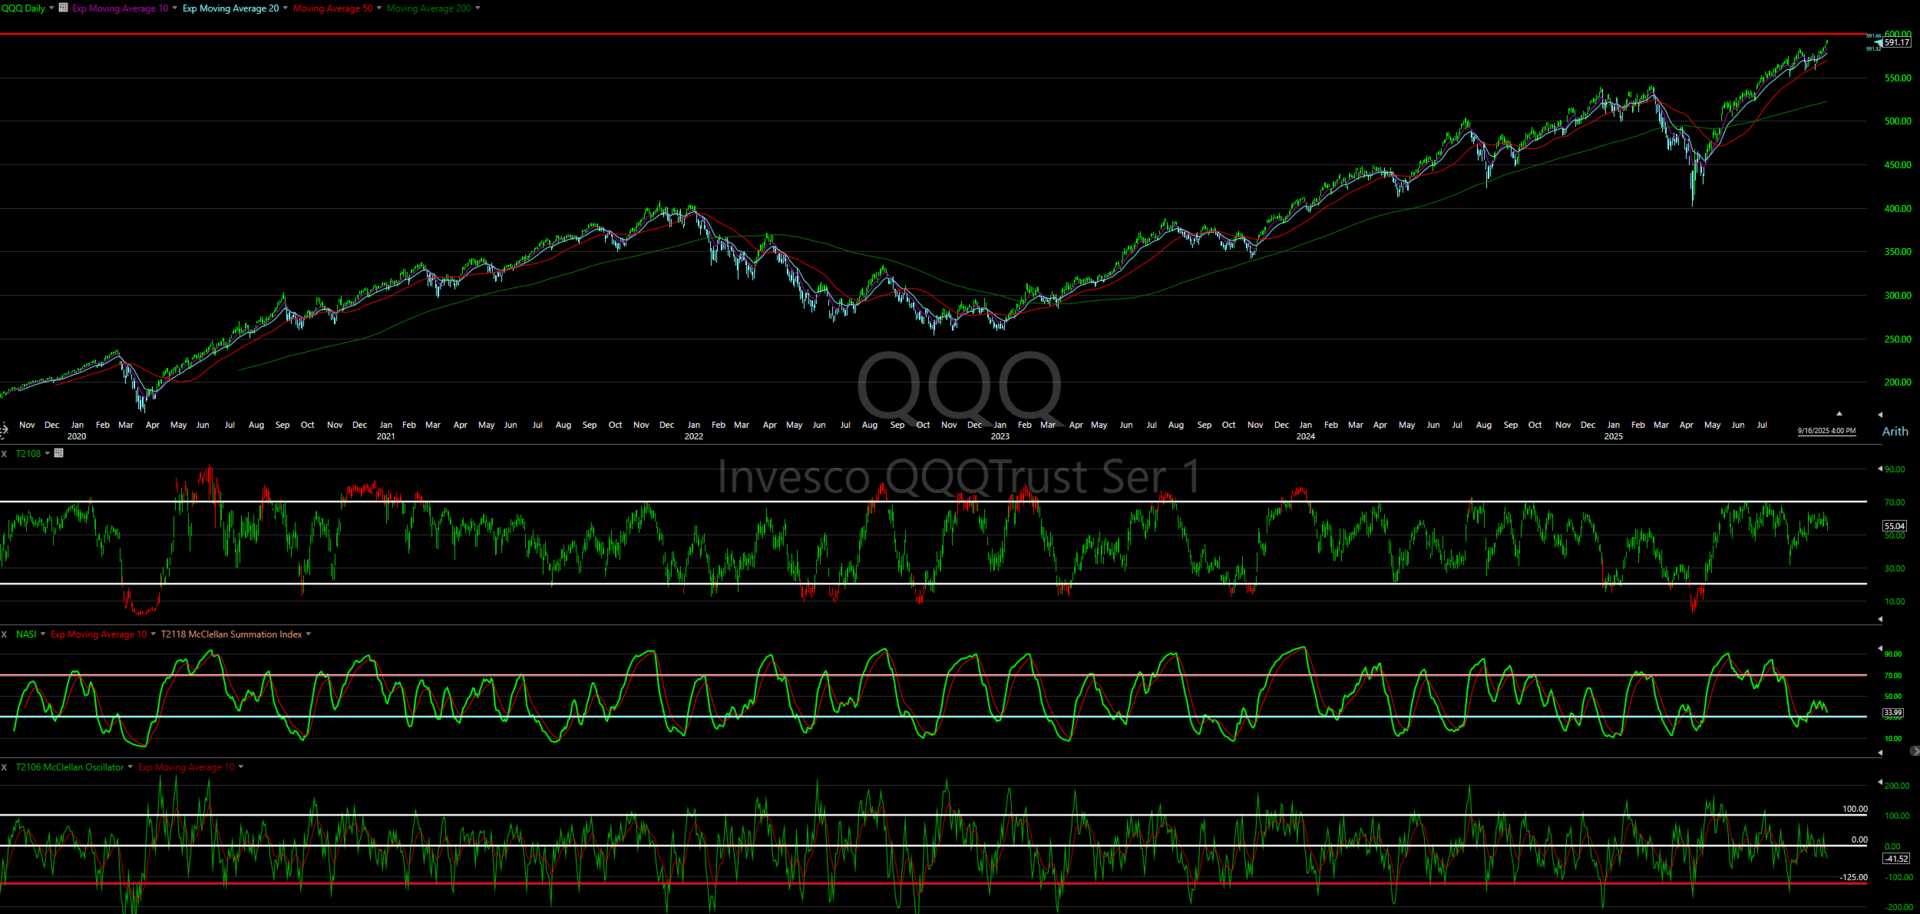Open the T2118 McClellan Summation Index dropdown

tap(309, 634)
